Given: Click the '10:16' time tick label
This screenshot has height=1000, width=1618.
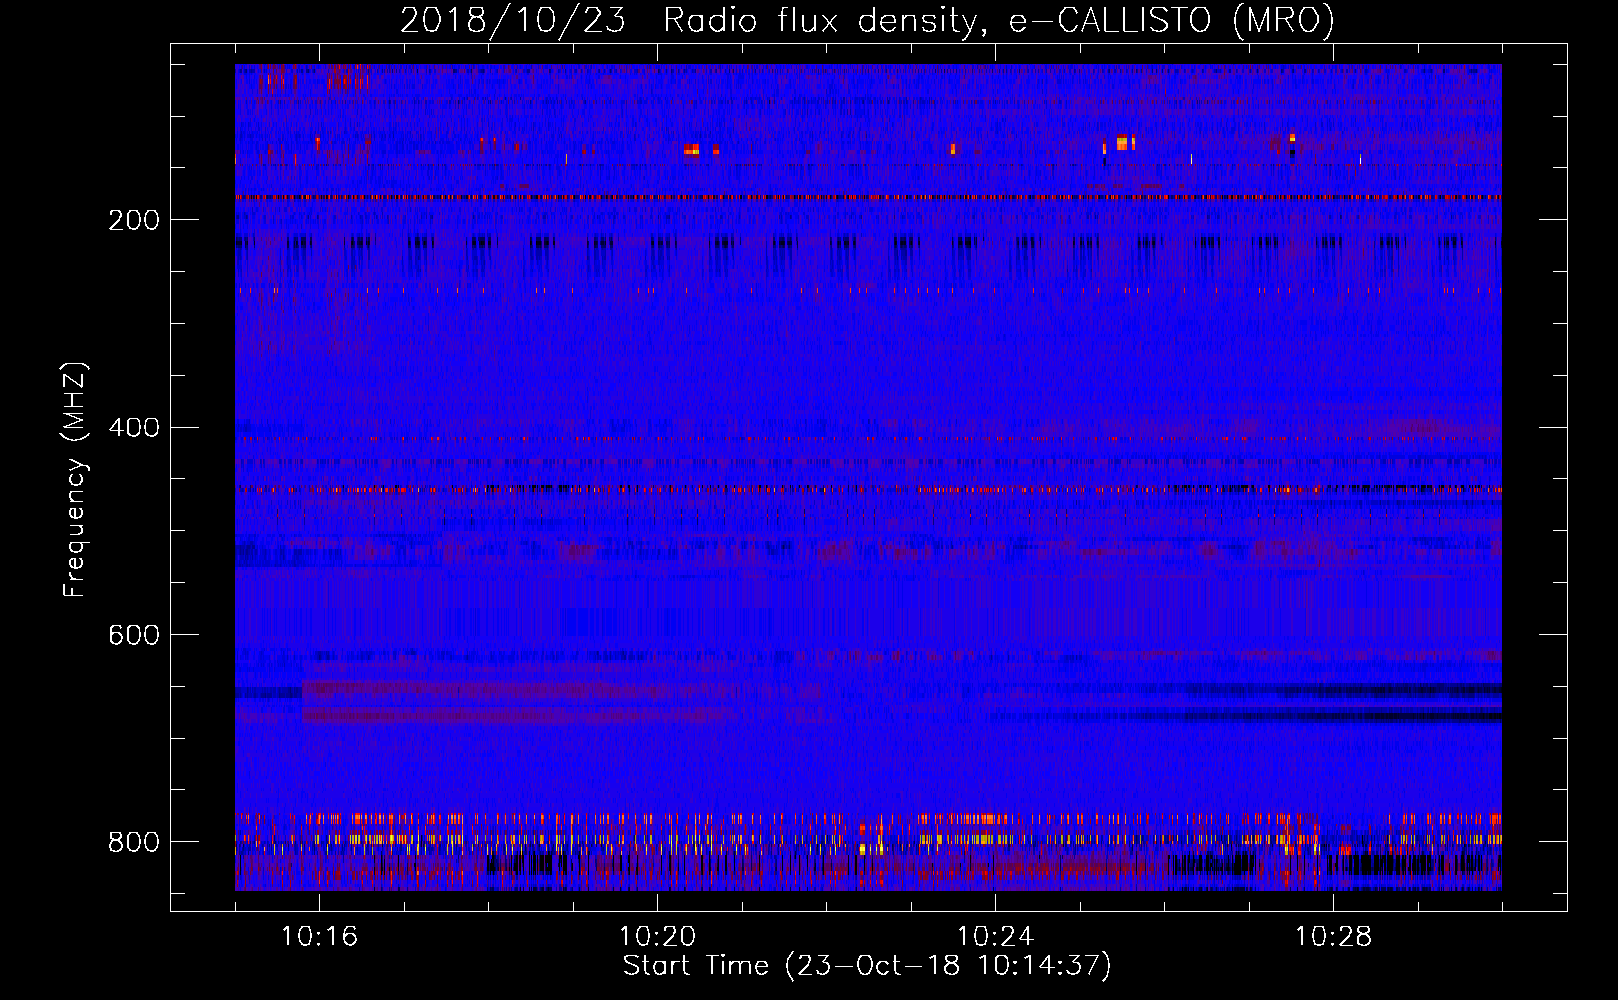Looking at the screenshot, I should click(319, 936).
